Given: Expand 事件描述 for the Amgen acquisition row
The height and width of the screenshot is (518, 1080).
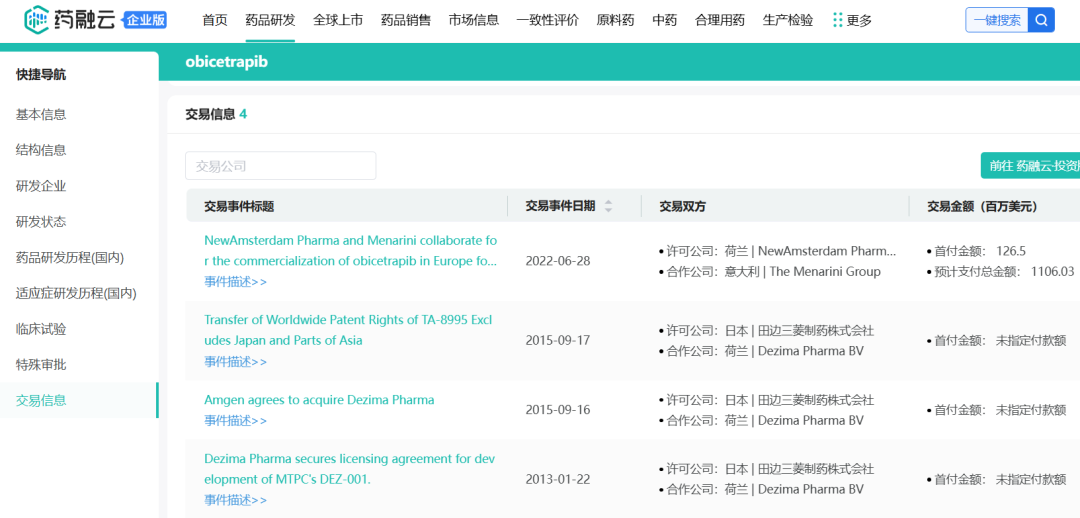Looking at the screenshot, I should (235, 421).
